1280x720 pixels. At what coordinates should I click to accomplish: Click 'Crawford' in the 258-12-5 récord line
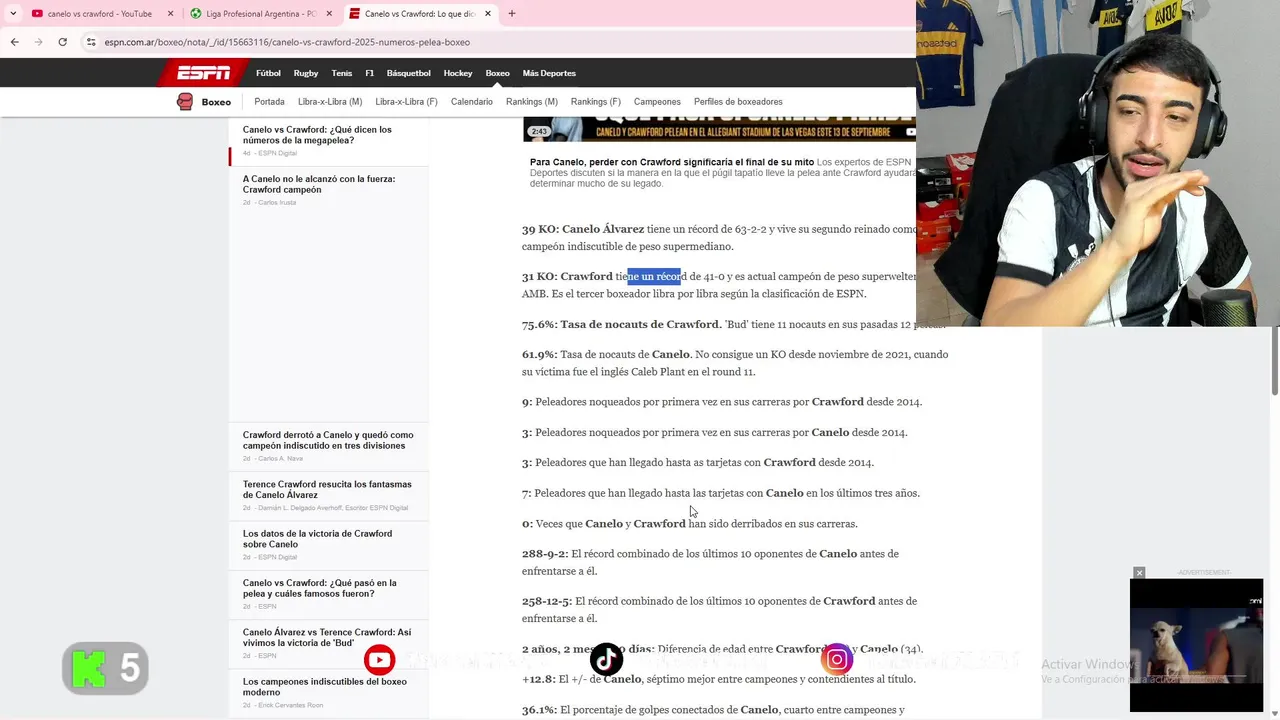click(849, 601)
